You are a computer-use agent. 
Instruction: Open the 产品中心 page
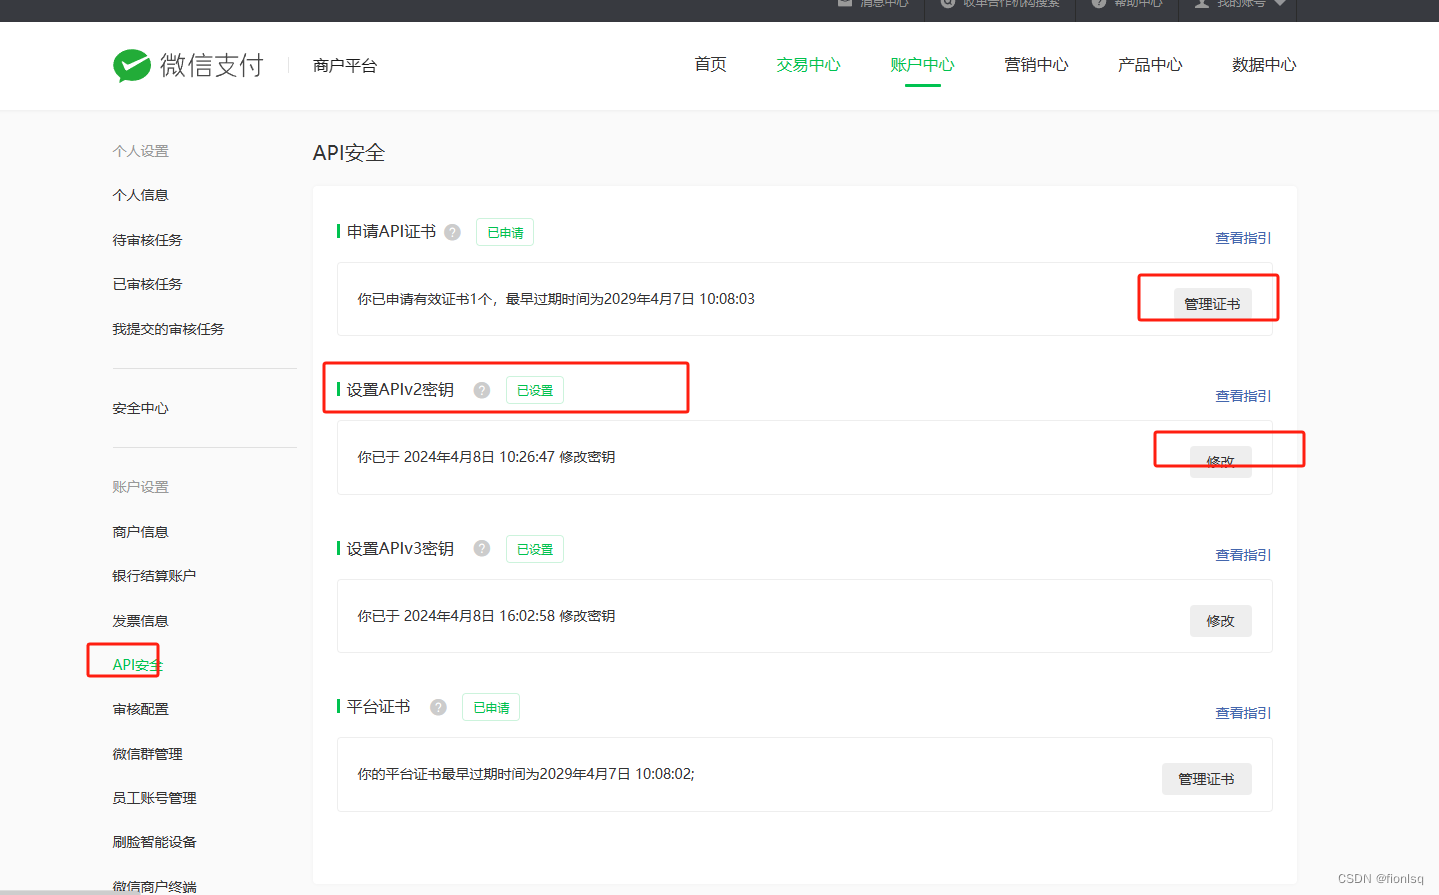[1149, 64]
